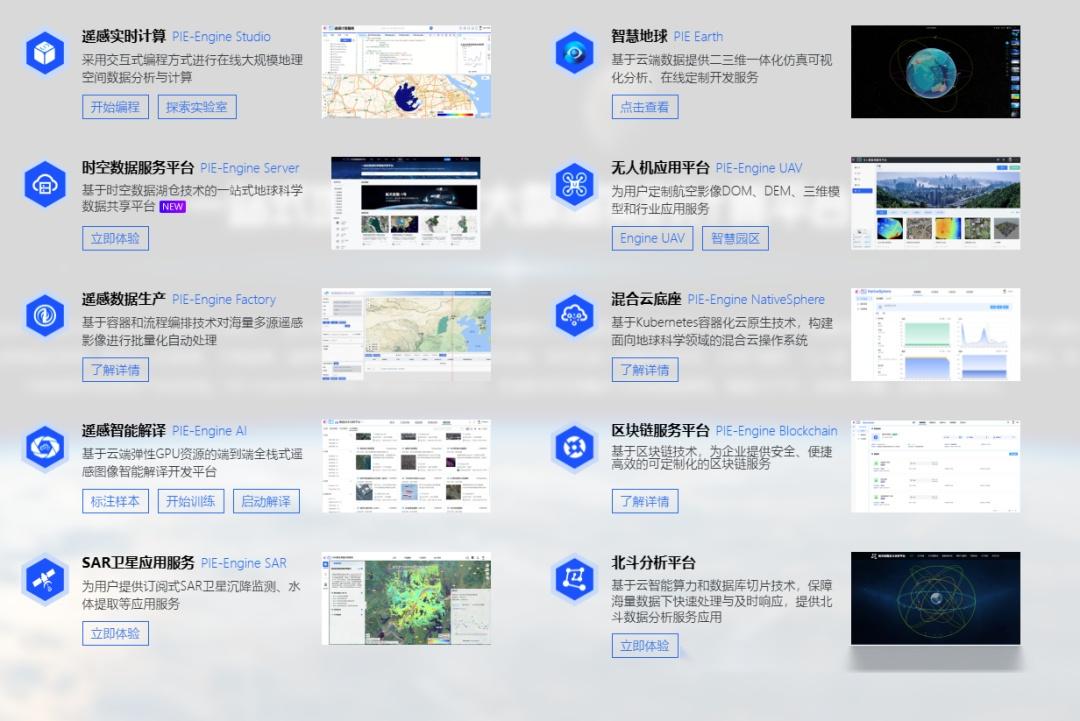Select the PIE-Engine Server cloud icon
The height and width of the screenshot is (721, 1080).
tap(44, 185)
